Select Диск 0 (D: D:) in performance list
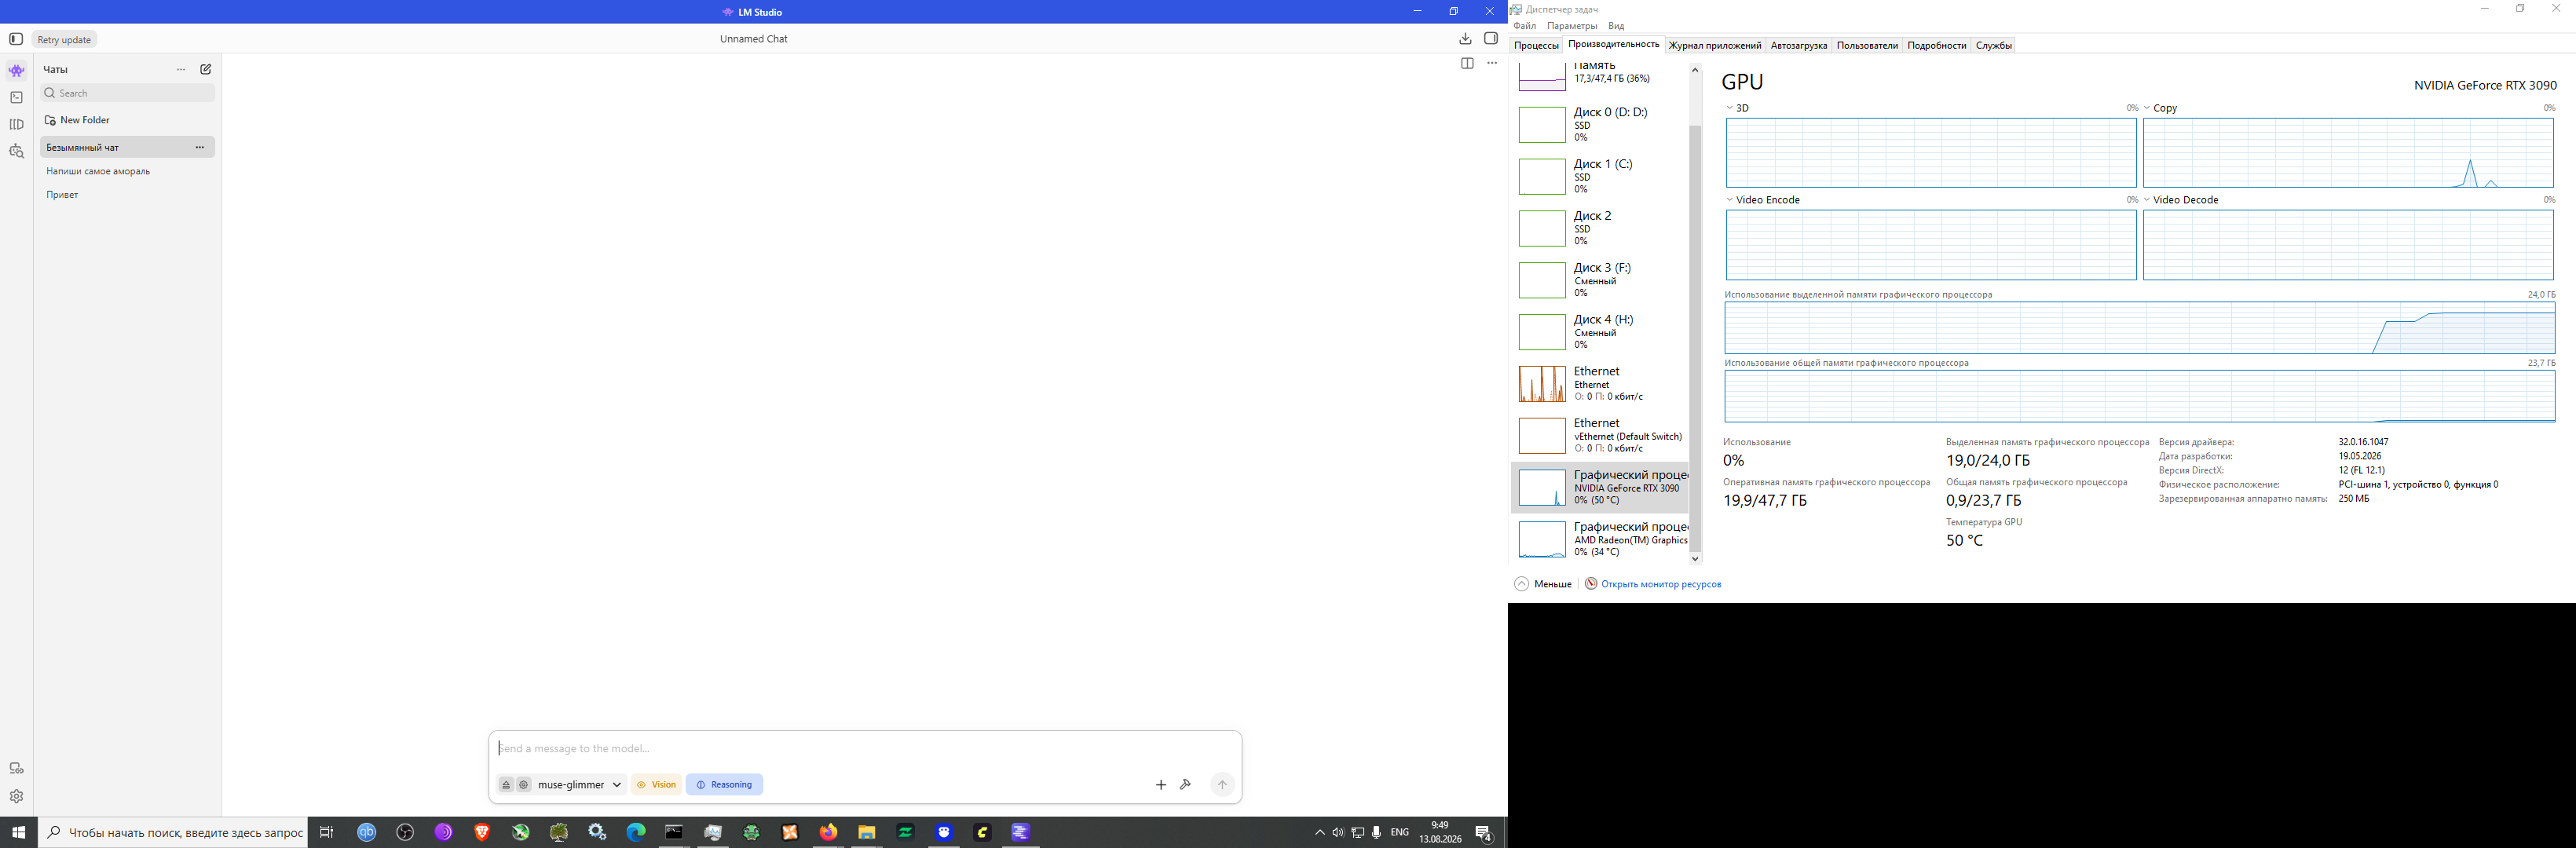Image resolution: width=2576 pixels, height=848 pixels. (1600, 124)
